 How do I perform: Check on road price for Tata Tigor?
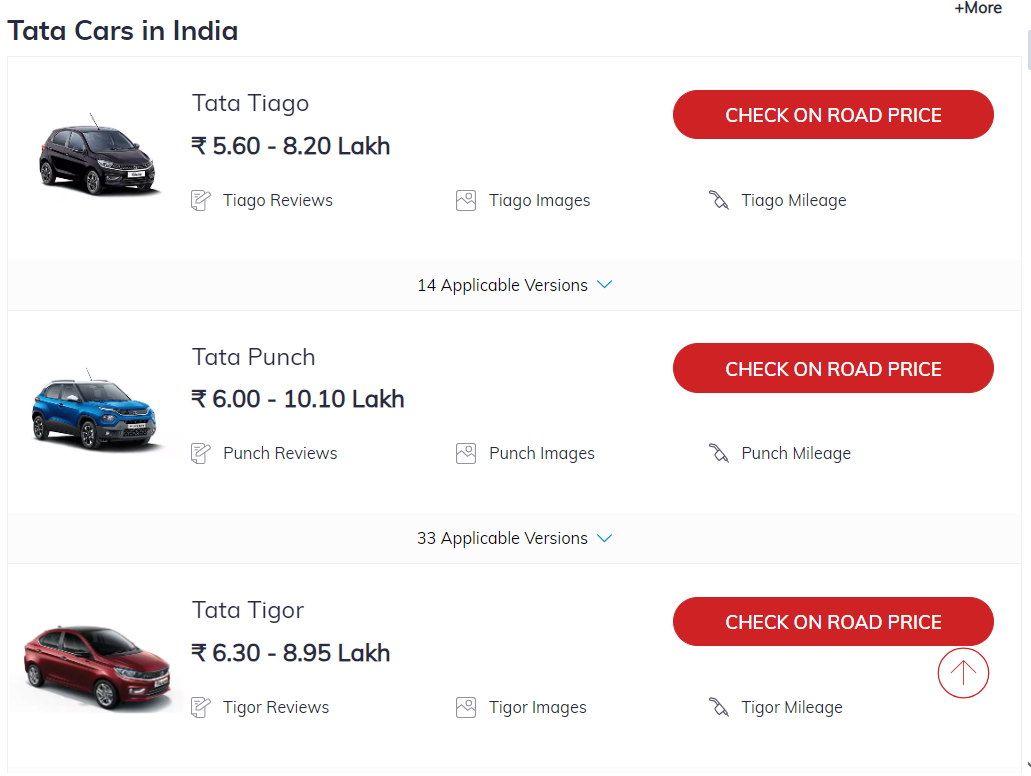(833, 622)
